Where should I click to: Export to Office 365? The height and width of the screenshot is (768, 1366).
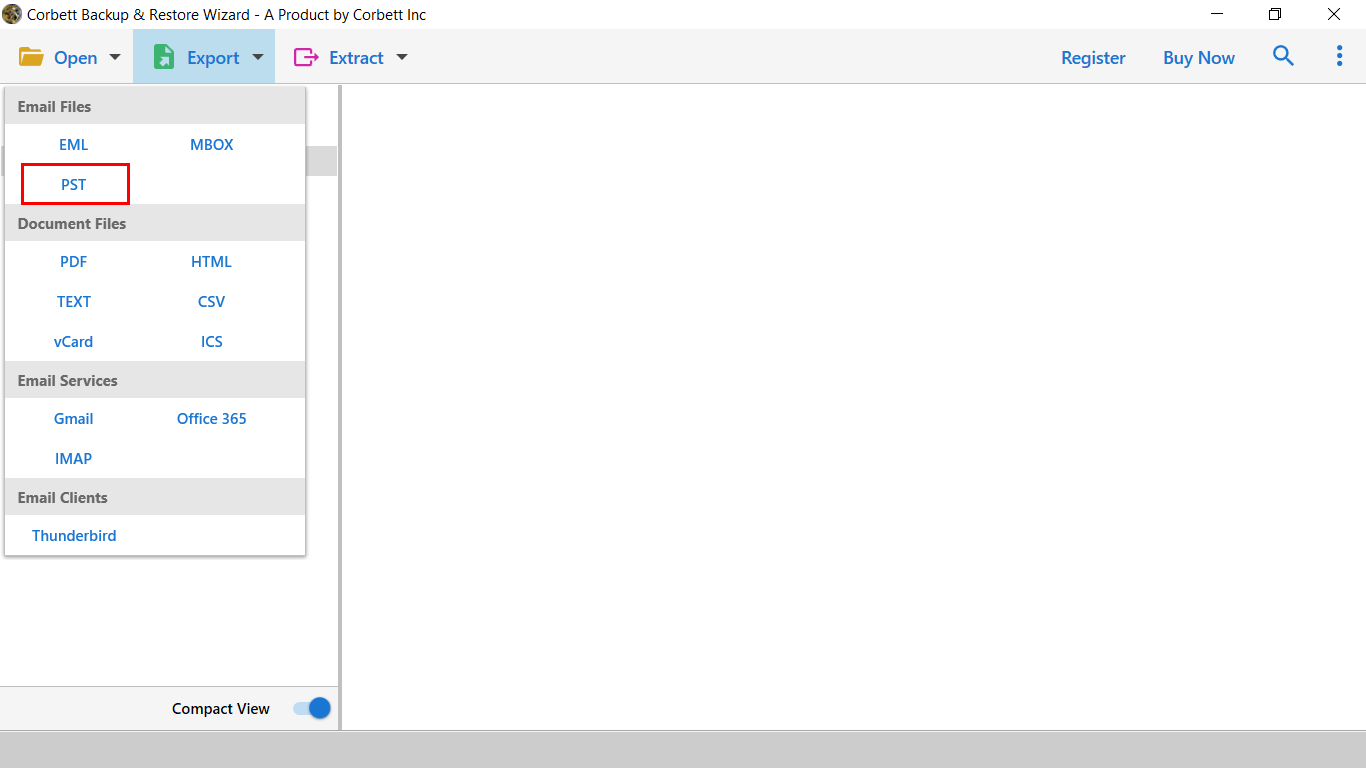click(x=211, y=419)
